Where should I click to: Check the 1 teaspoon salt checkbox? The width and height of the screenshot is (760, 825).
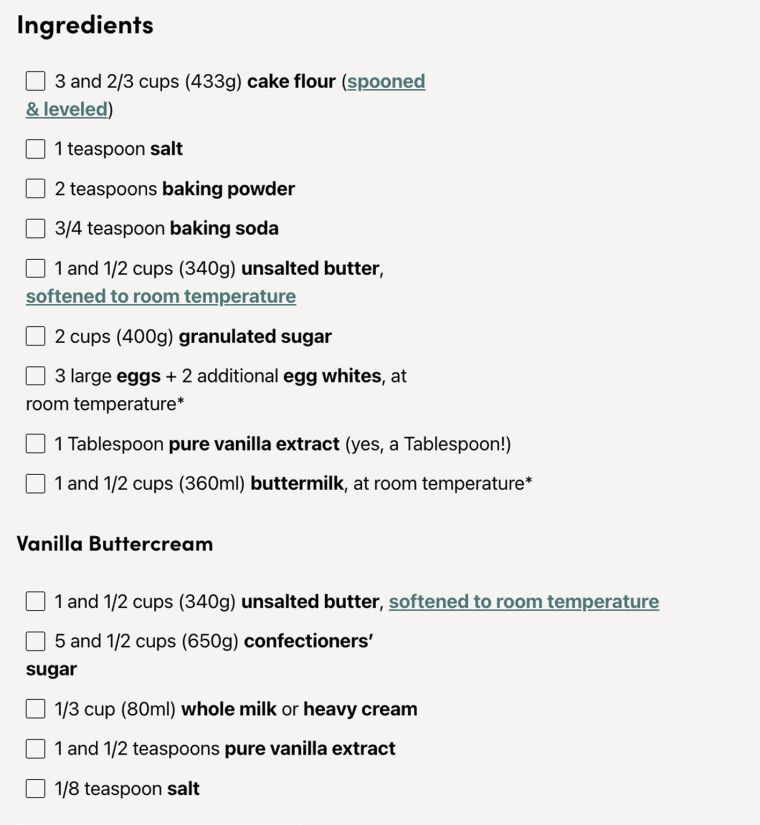click(x=35, y=148)
